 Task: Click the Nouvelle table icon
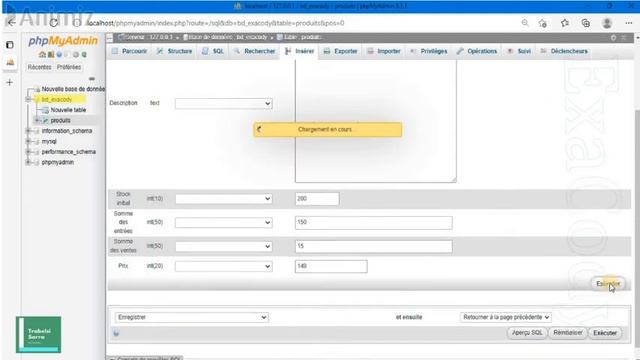click(45, 110)
